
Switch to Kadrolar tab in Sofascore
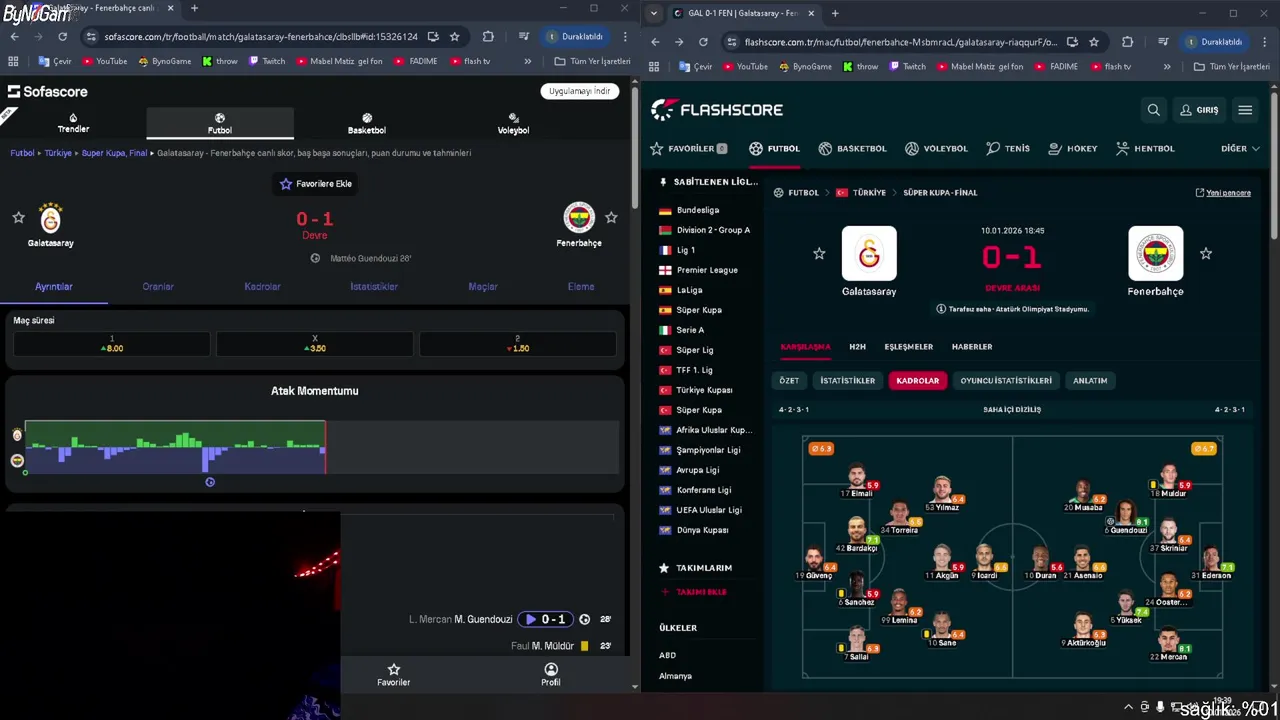tap(262, 287)
